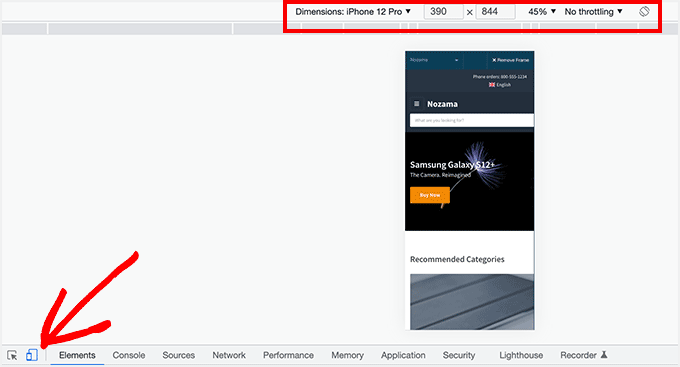Screen dimensions: 680x367
Task: Click the English language link
Action: (500, 85)
